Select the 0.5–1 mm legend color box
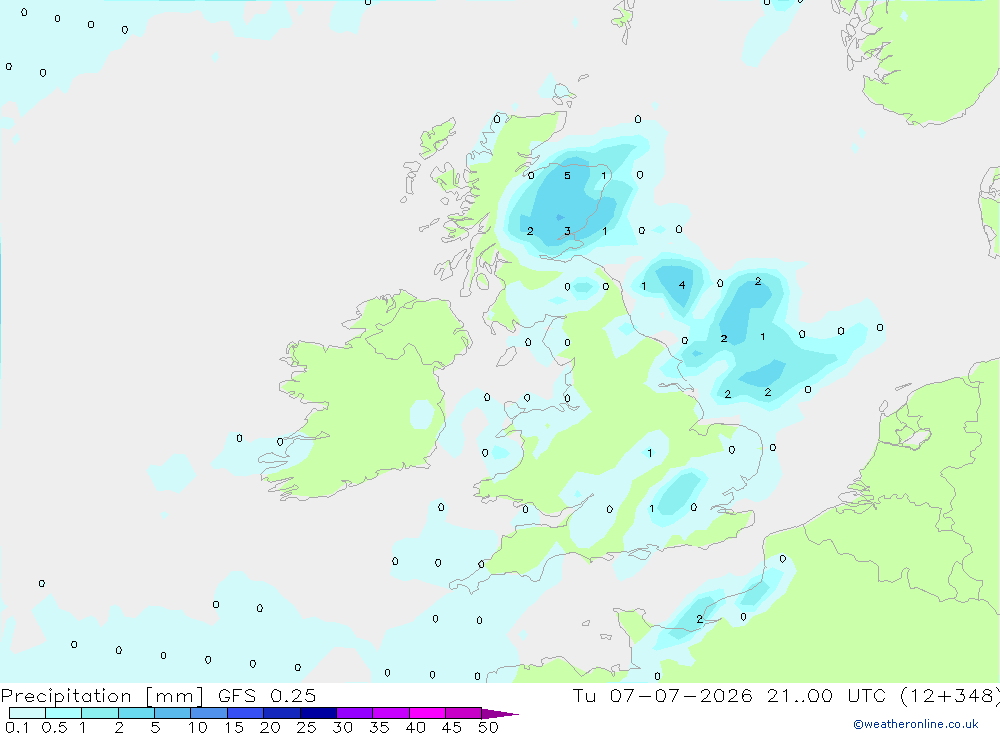This screenshot has height=733, width=1000. point(63,713)
